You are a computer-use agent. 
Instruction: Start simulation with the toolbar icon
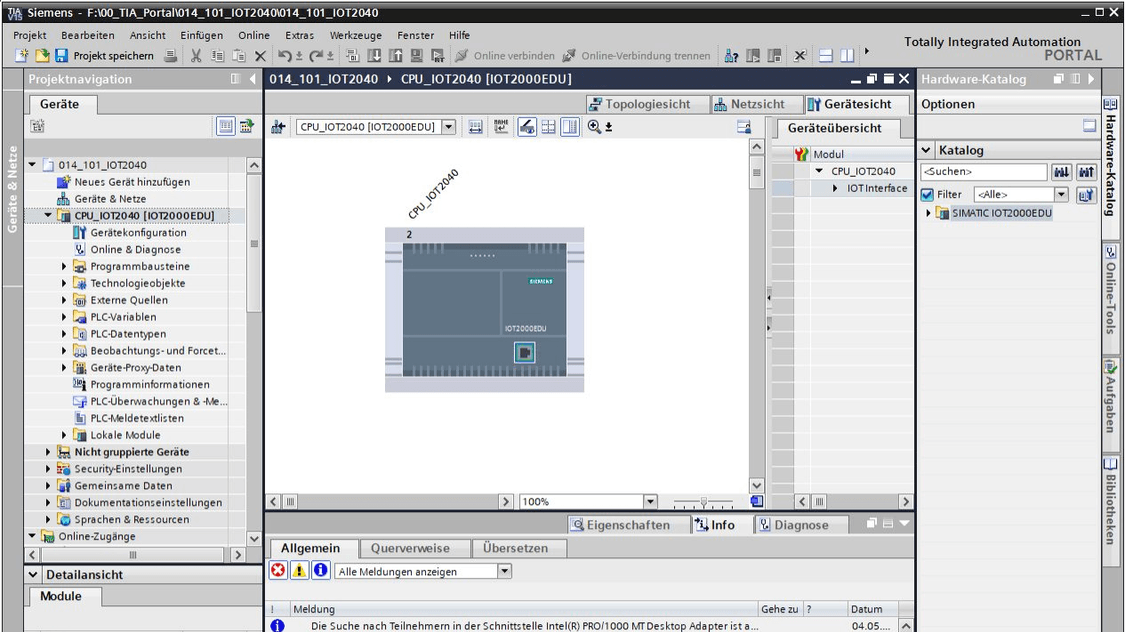coord(417,55)
